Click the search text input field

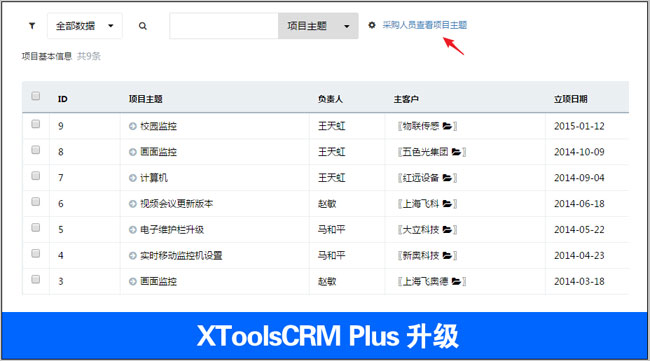point(224,26)
